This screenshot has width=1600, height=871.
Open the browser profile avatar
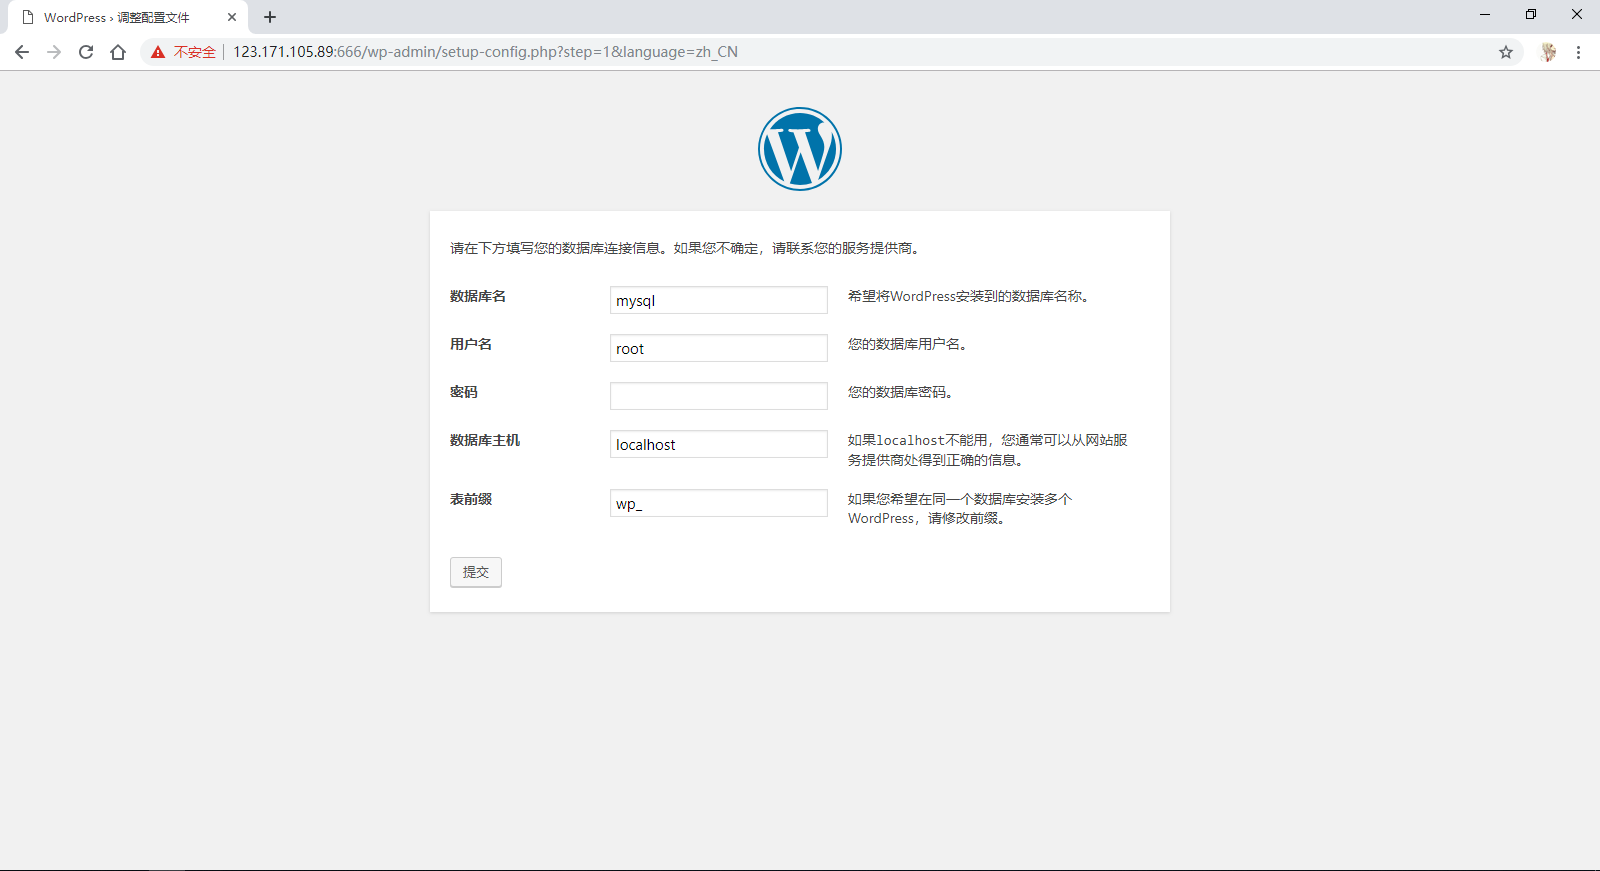(1548, 52)
